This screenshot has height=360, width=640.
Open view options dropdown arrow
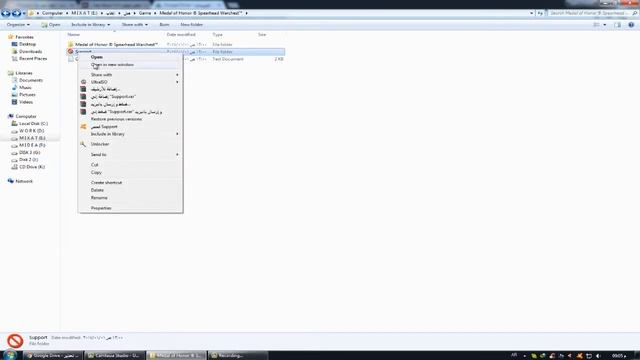604,25
